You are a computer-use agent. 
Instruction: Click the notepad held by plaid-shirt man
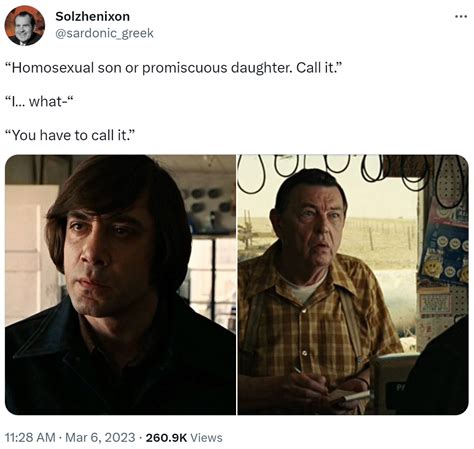click(348, 397)
